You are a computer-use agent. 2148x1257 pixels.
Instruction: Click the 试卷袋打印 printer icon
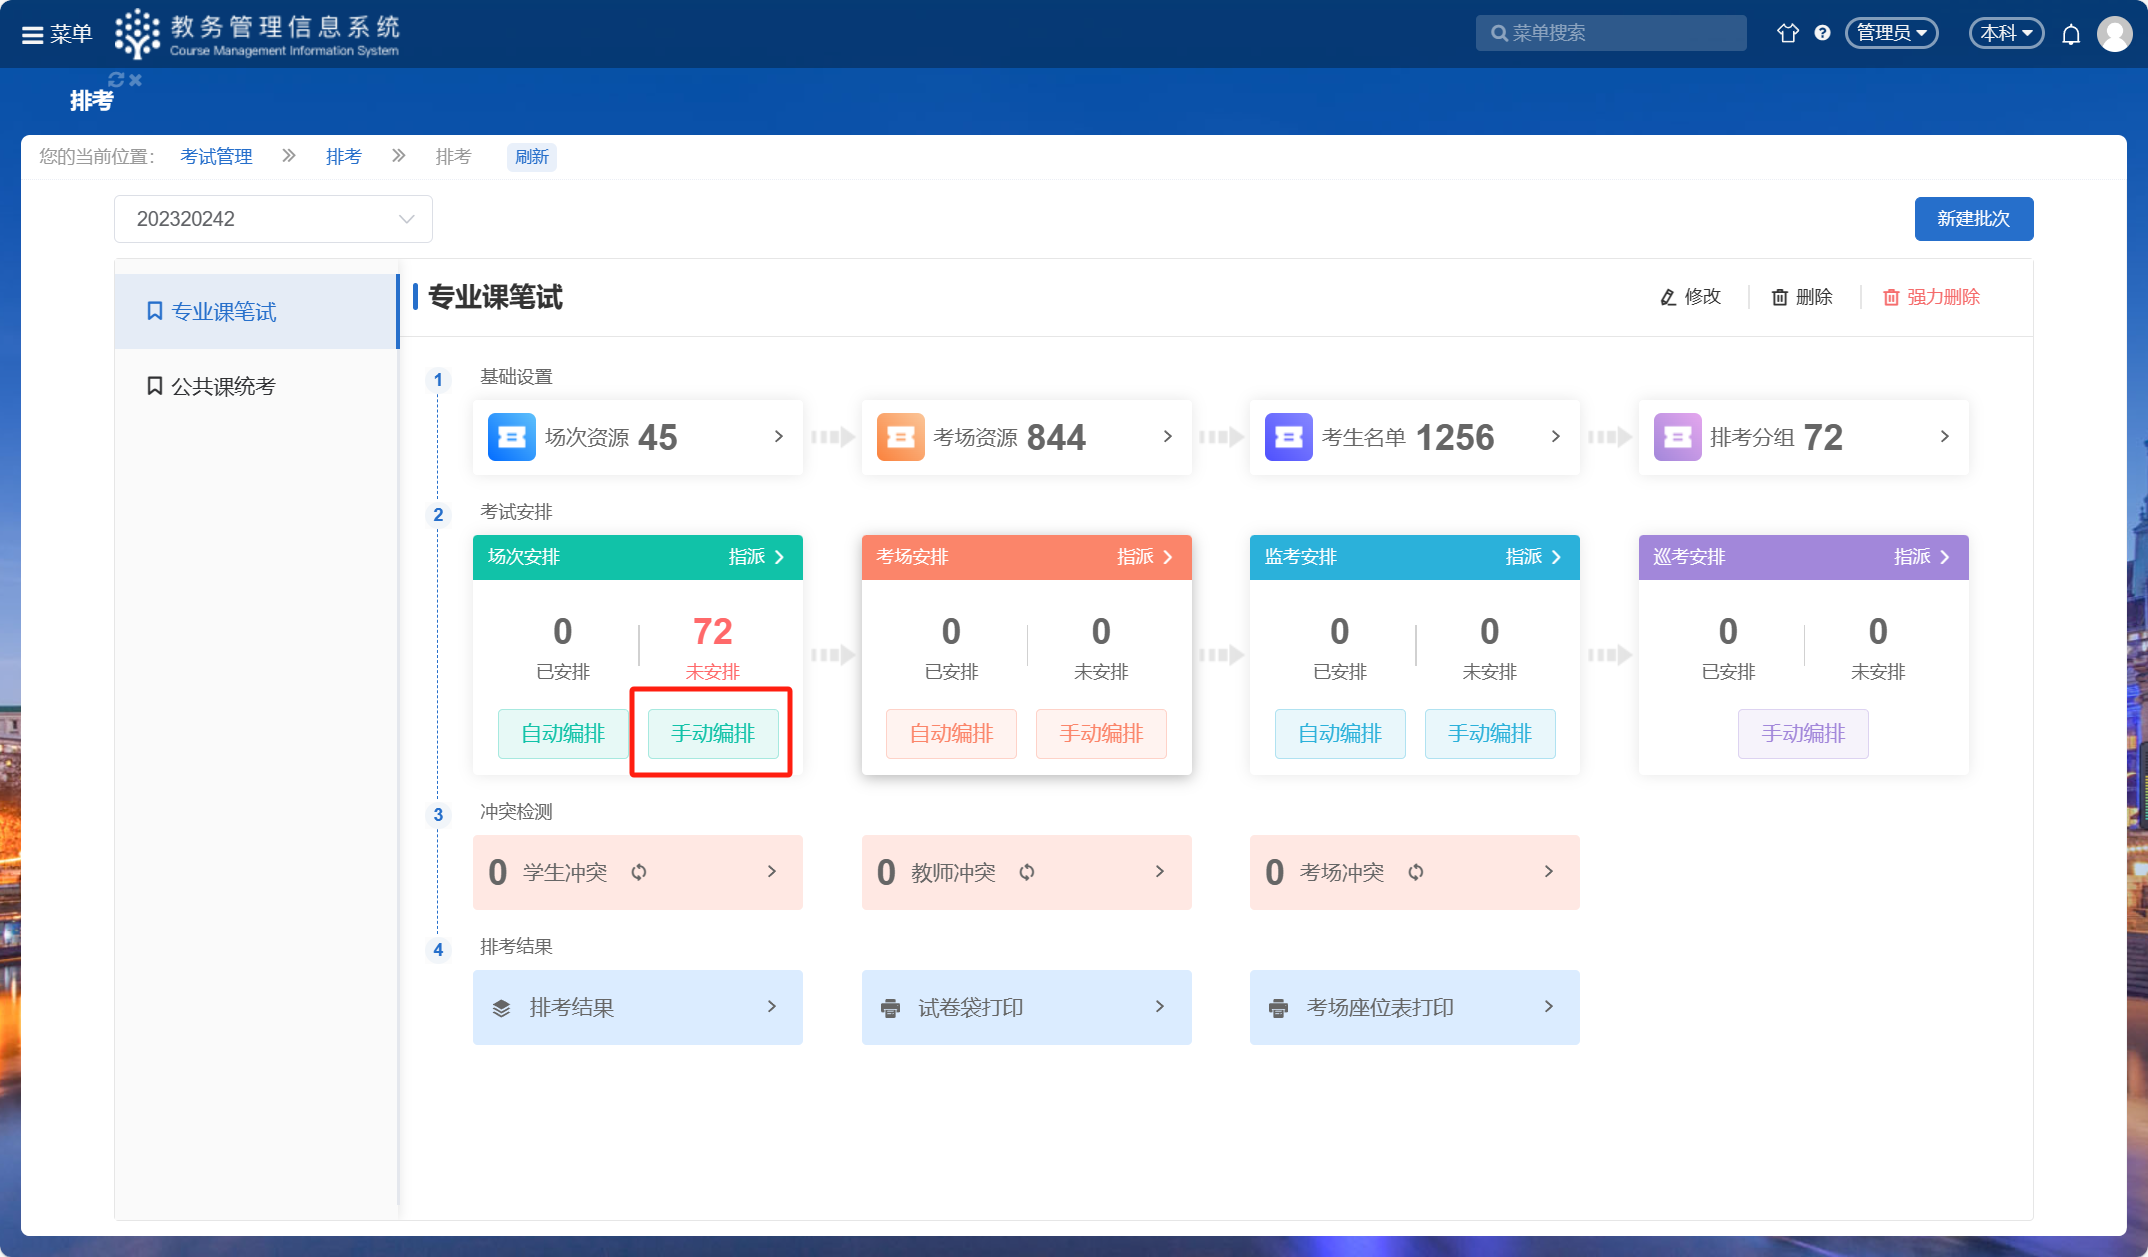890,1008
